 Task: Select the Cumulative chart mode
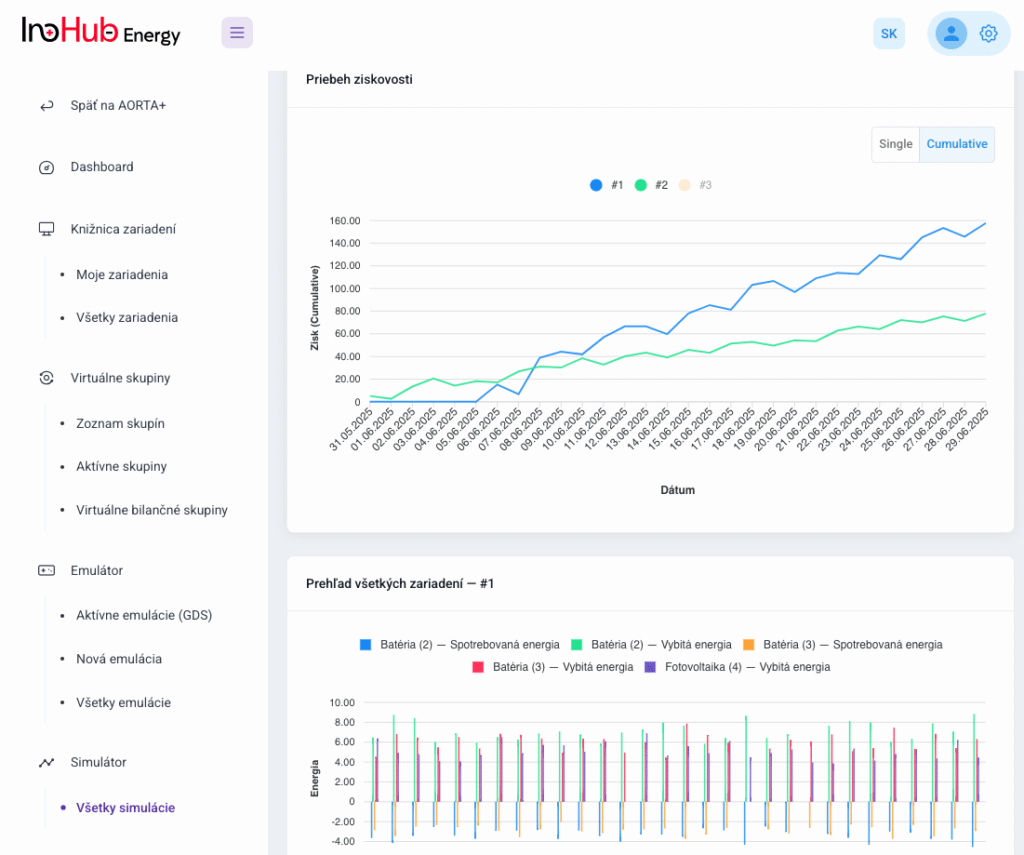956,144
